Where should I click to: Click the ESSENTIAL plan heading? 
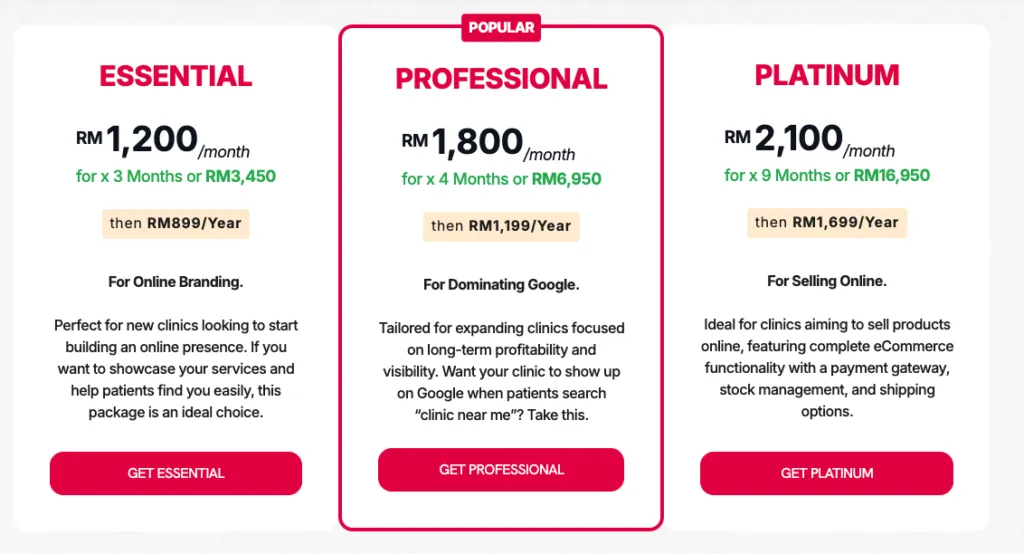coord(176,76)
